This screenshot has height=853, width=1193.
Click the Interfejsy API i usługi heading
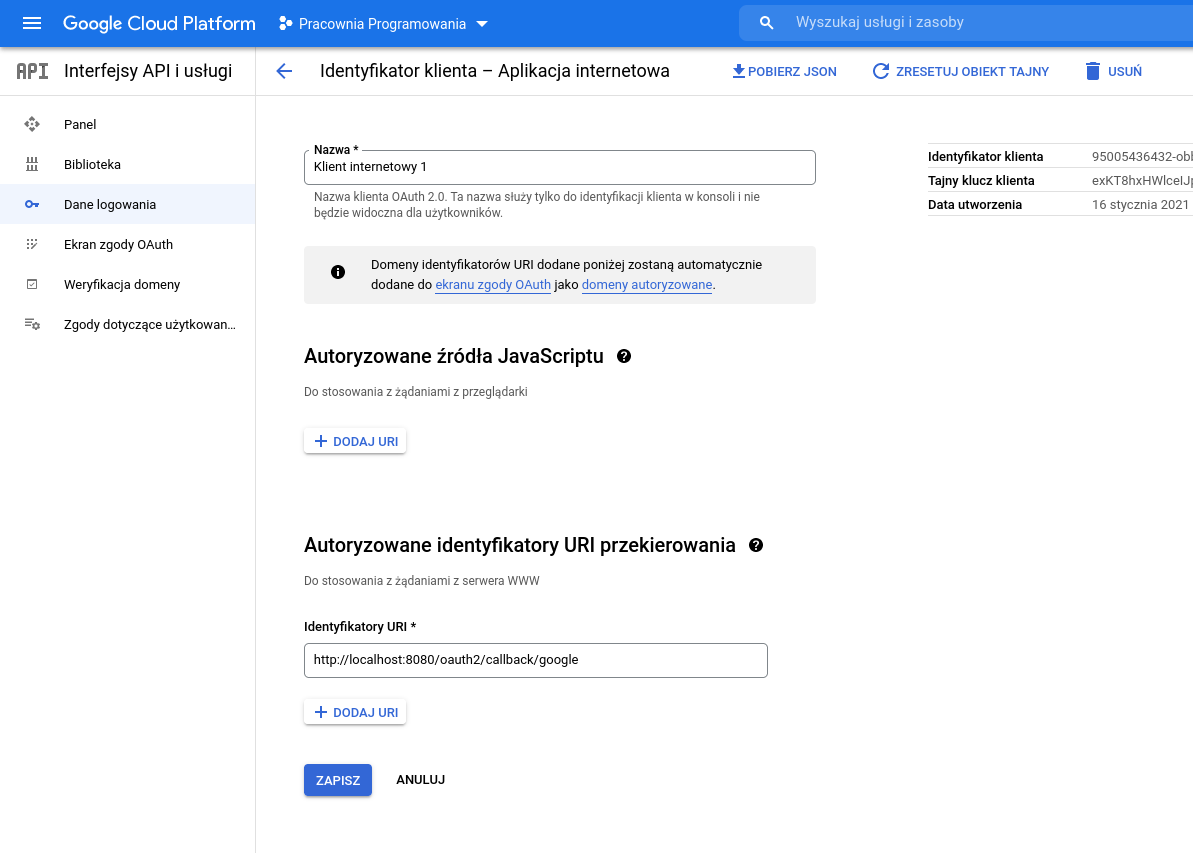[x=148, y=71]
